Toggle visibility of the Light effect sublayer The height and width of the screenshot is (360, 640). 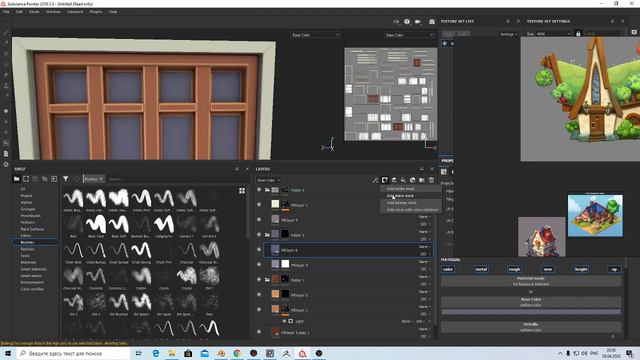[284, 321]
